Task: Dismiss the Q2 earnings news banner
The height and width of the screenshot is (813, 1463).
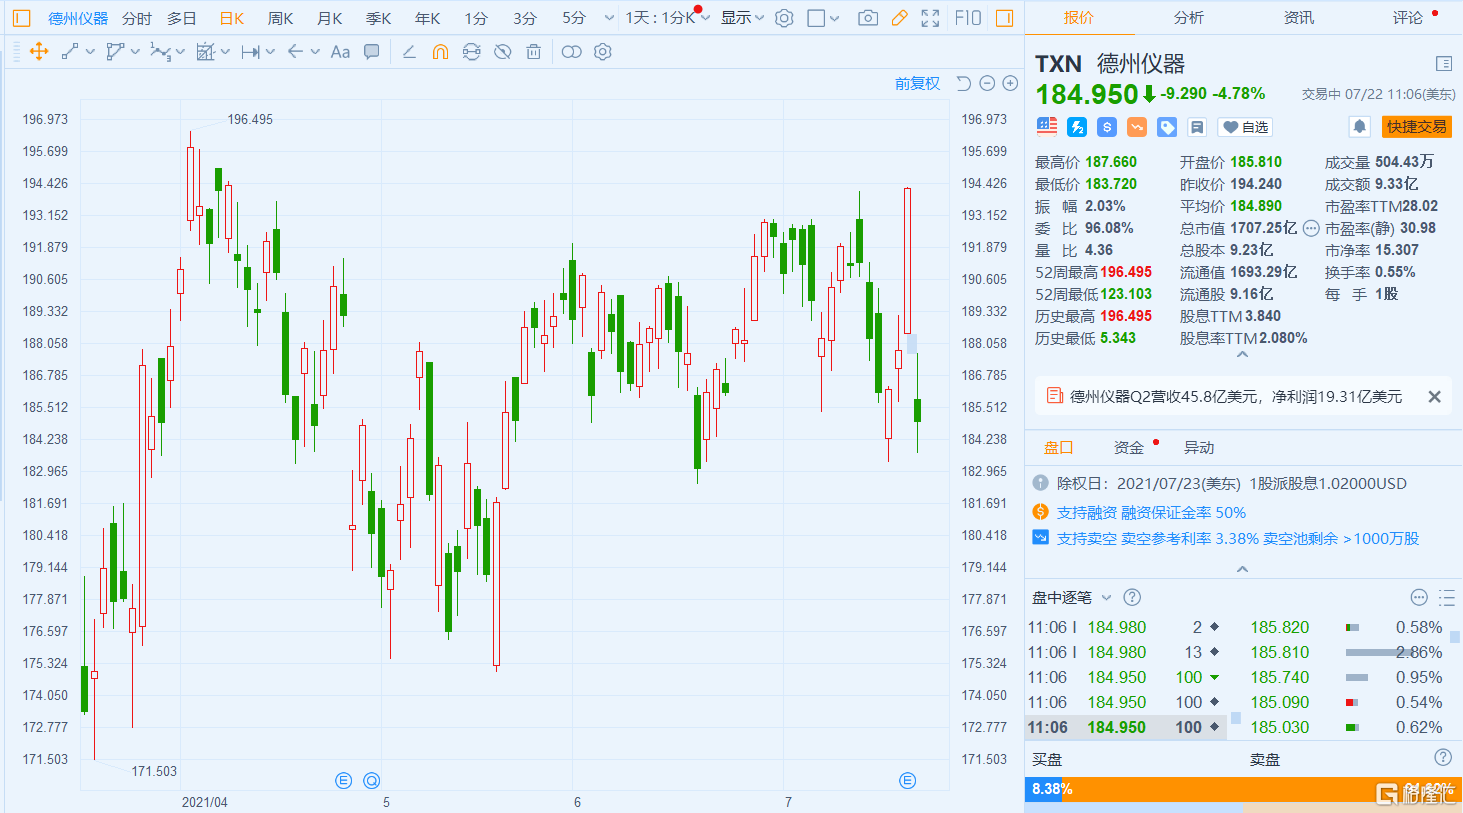Action: pos(1434,397)
